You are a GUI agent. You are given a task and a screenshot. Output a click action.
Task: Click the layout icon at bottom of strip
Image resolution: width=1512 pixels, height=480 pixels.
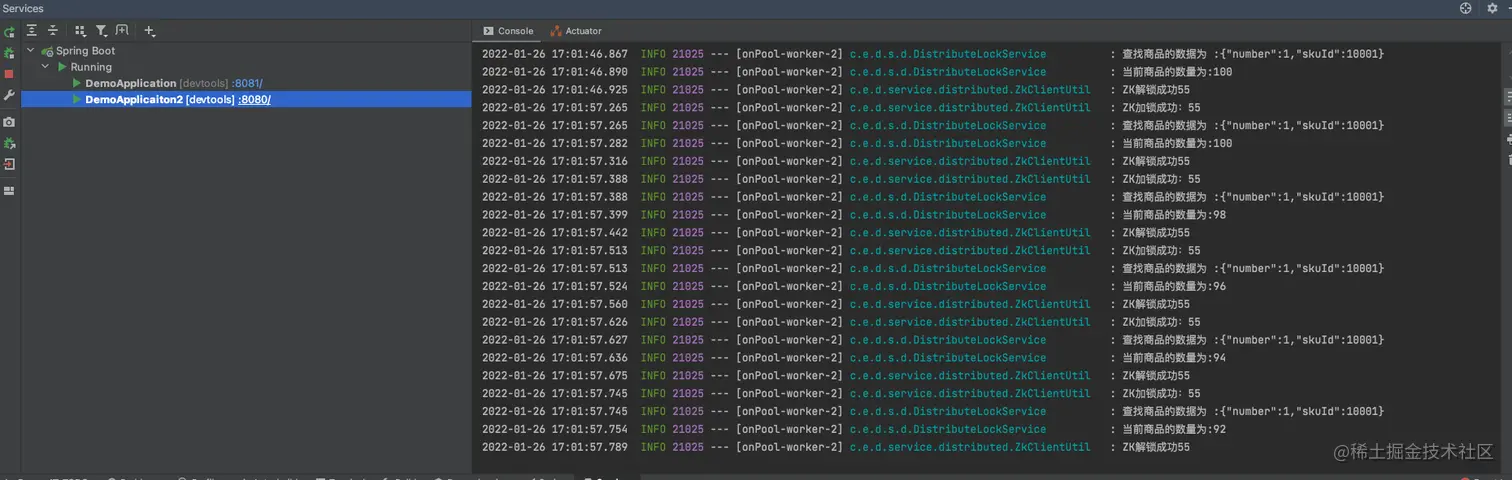click(x=9, y=191)
